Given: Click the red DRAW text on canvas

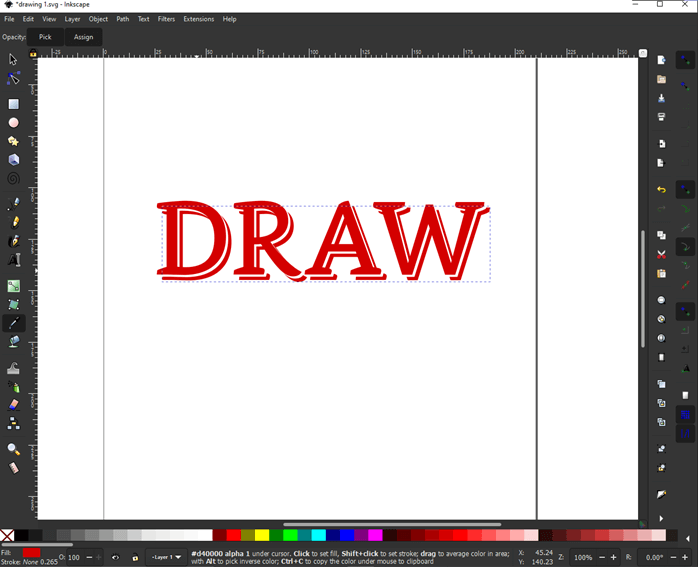Looking at the screenshot, I should (x=323, y=241).
